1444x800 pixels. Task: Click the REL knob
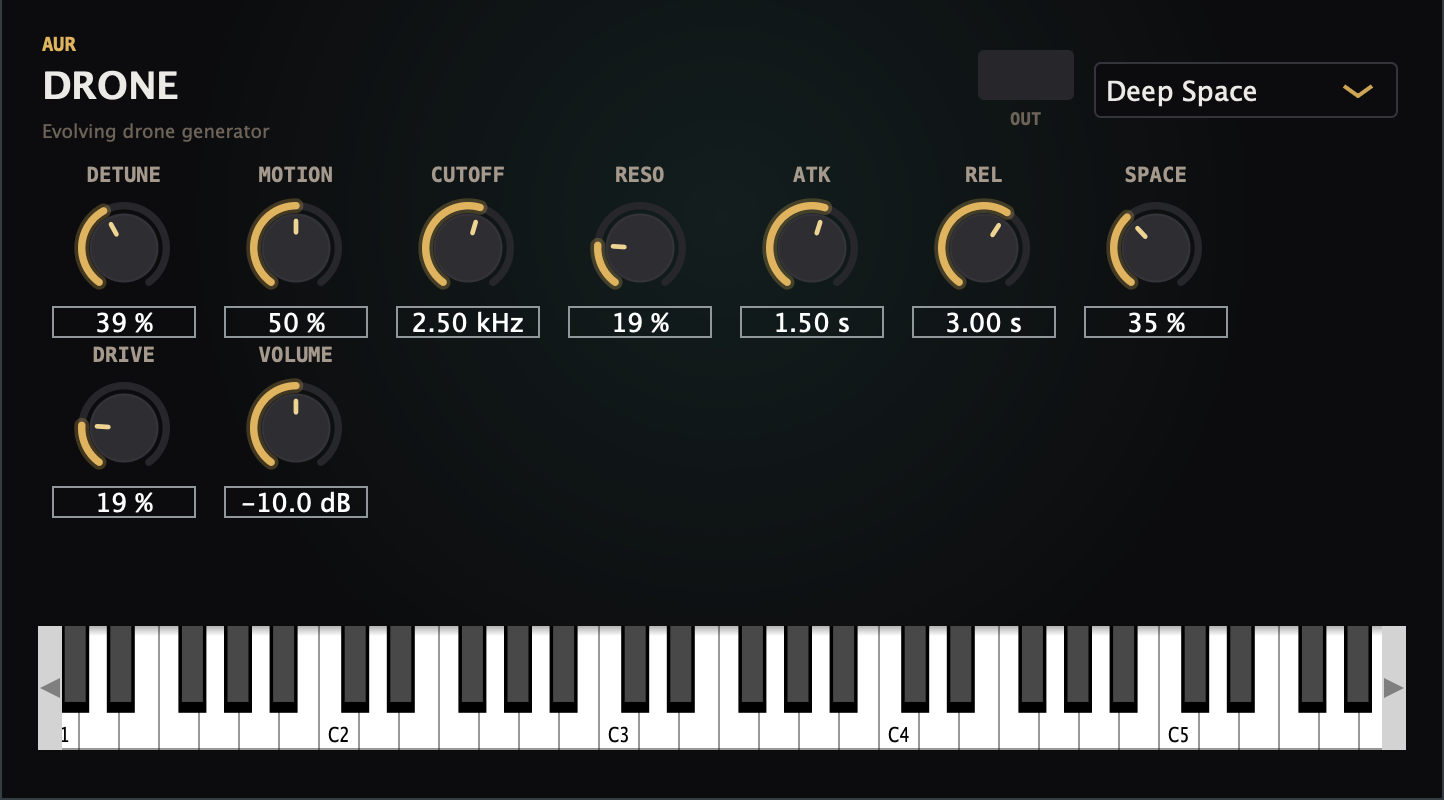(x=983, y=247)
